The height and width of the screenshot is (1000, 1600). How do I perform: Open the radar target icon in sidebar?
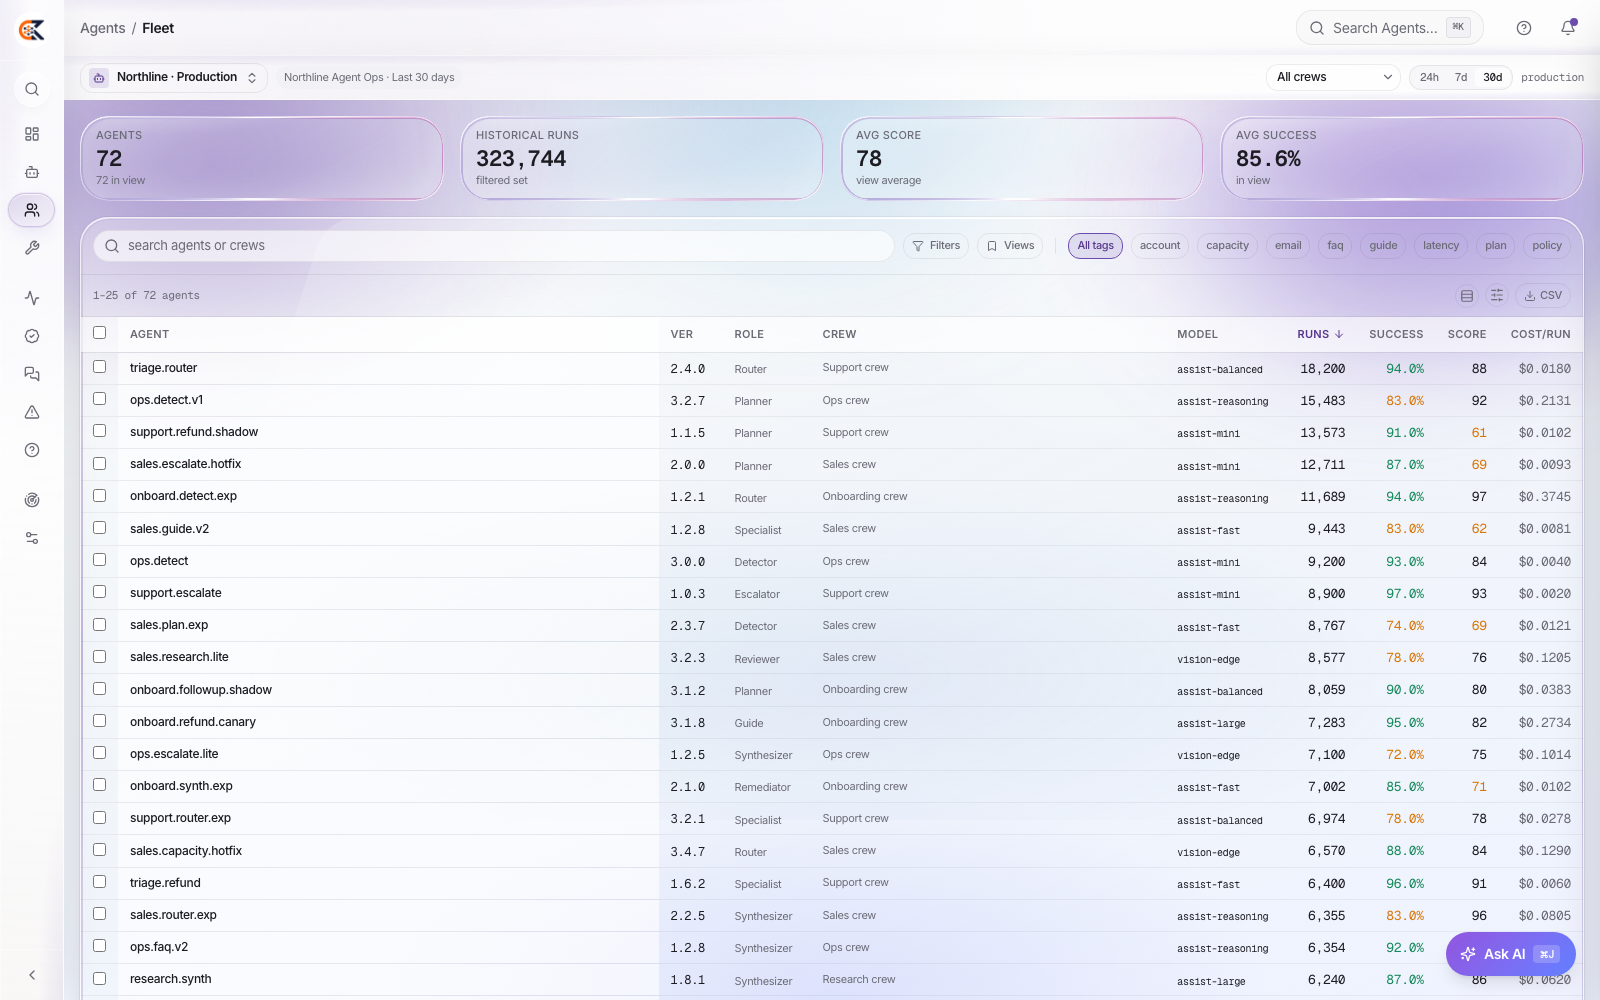pyautogui.click(x=32, y=500)
